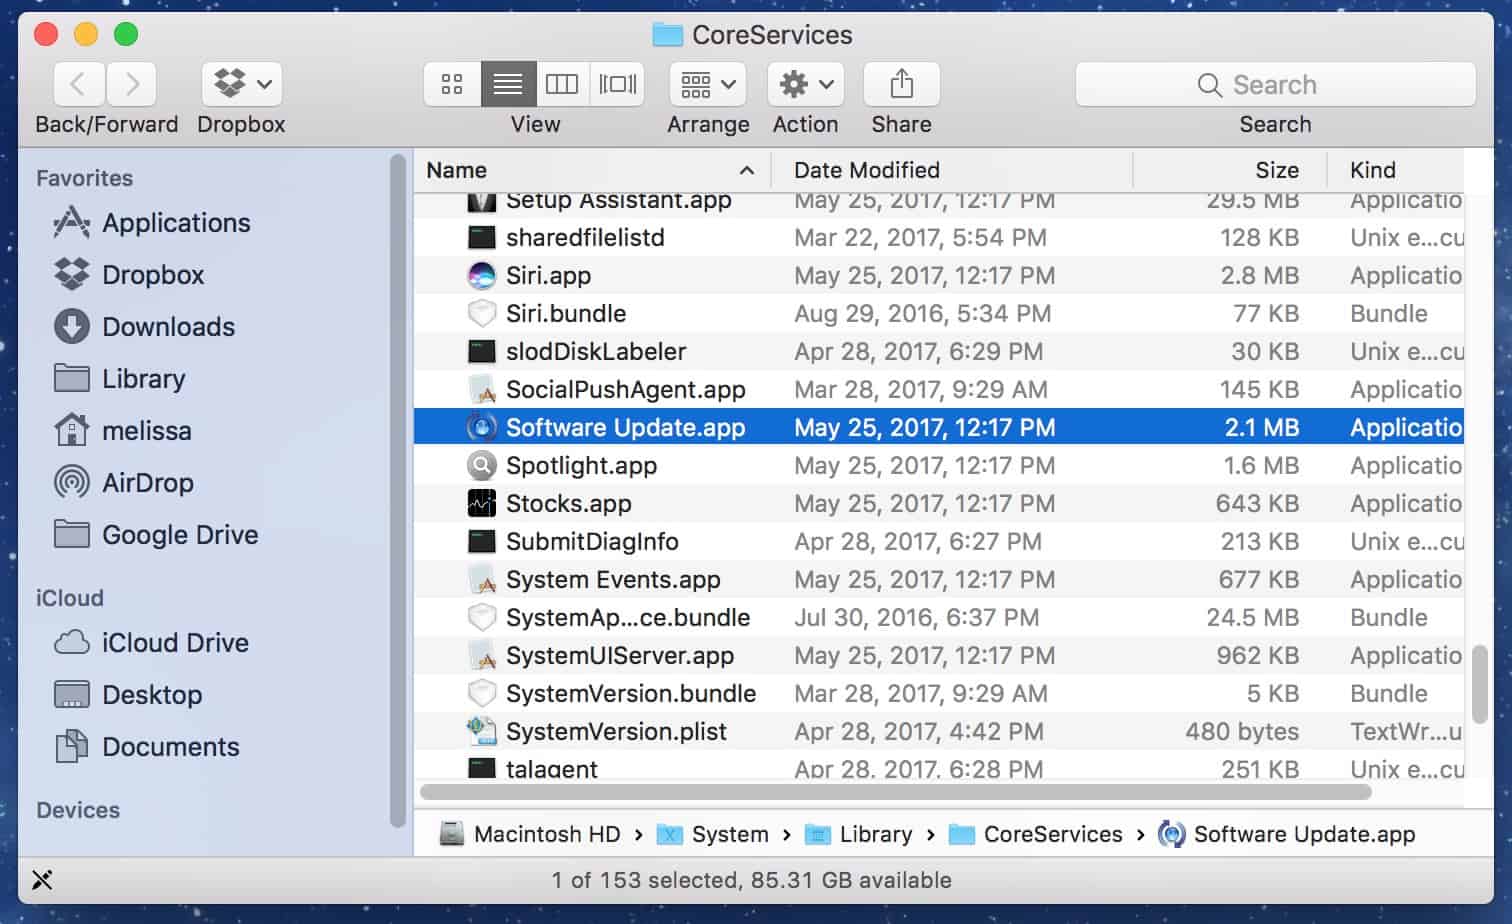Open Google Drive in the sidebar

click(x=155, y=535)
